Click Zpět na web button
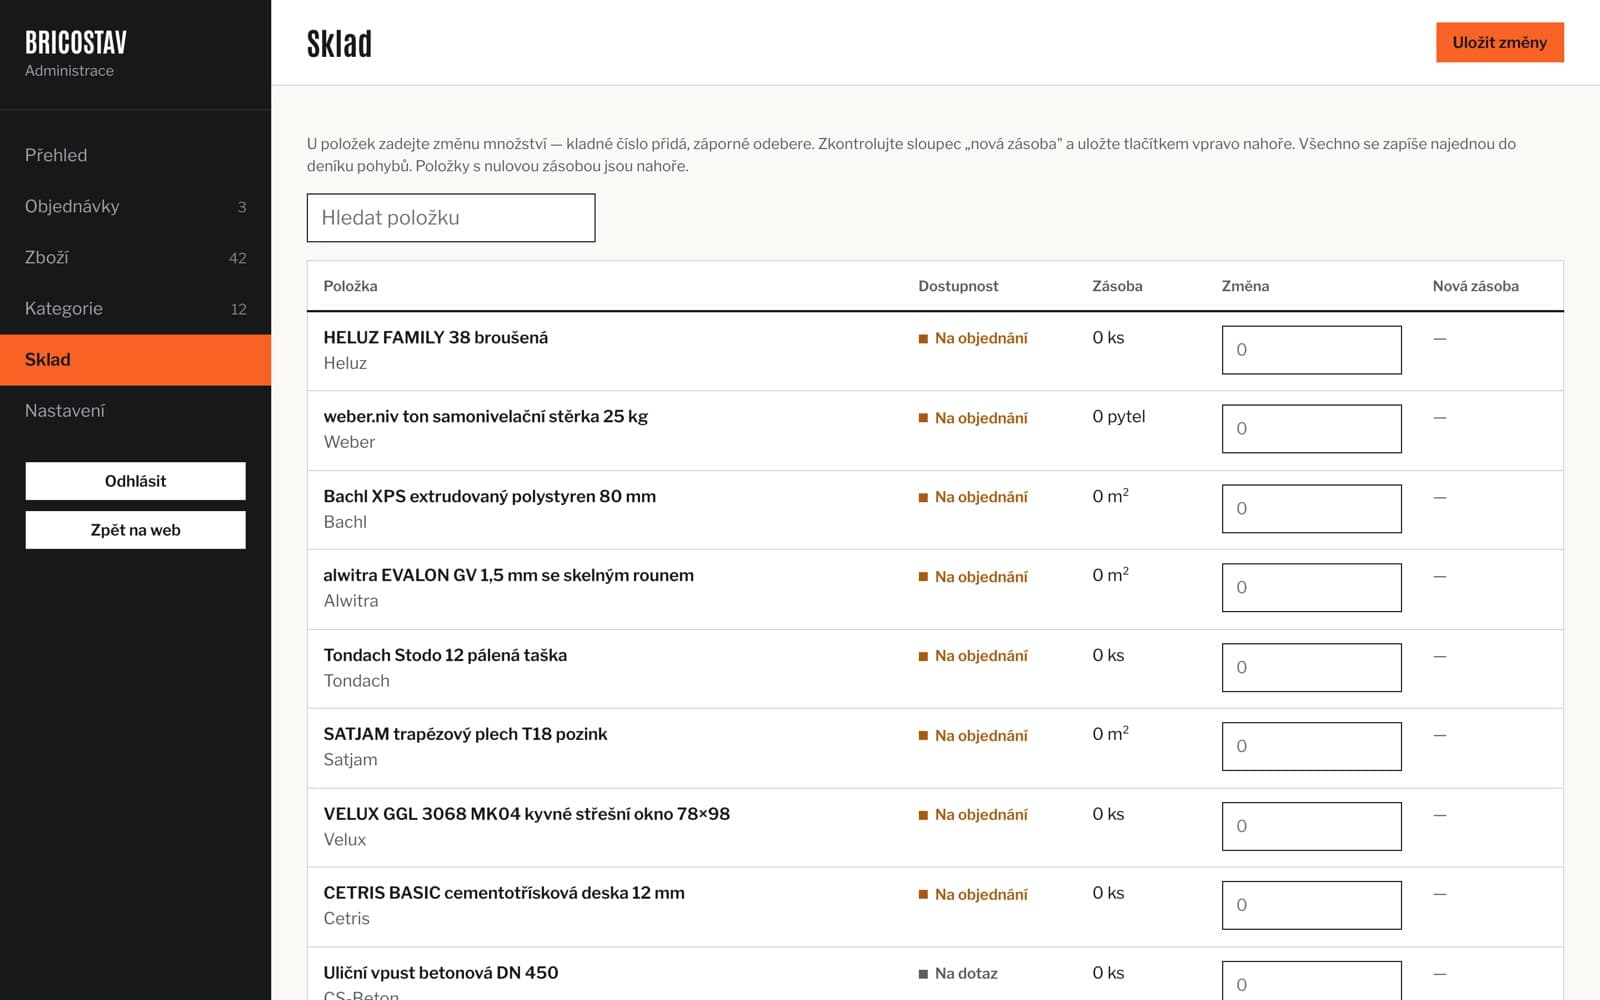Screen dimensions: 1600x1000 click(135, 530)
